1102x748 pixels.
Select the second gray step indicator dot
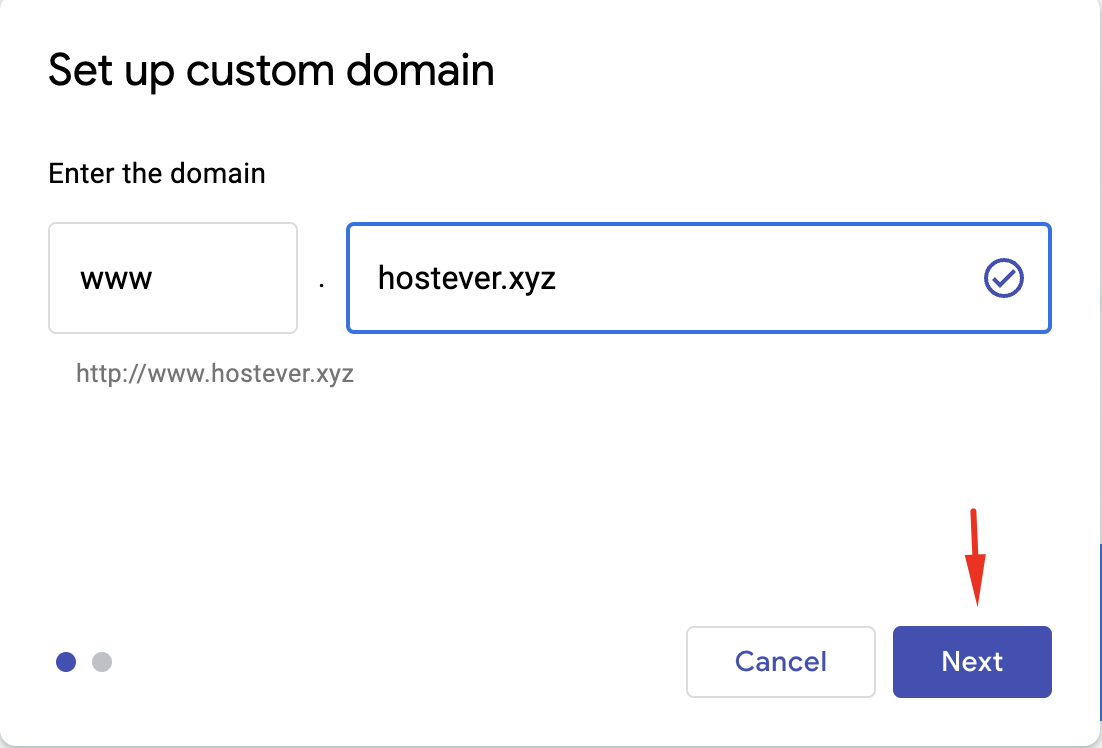click(102, 662)
